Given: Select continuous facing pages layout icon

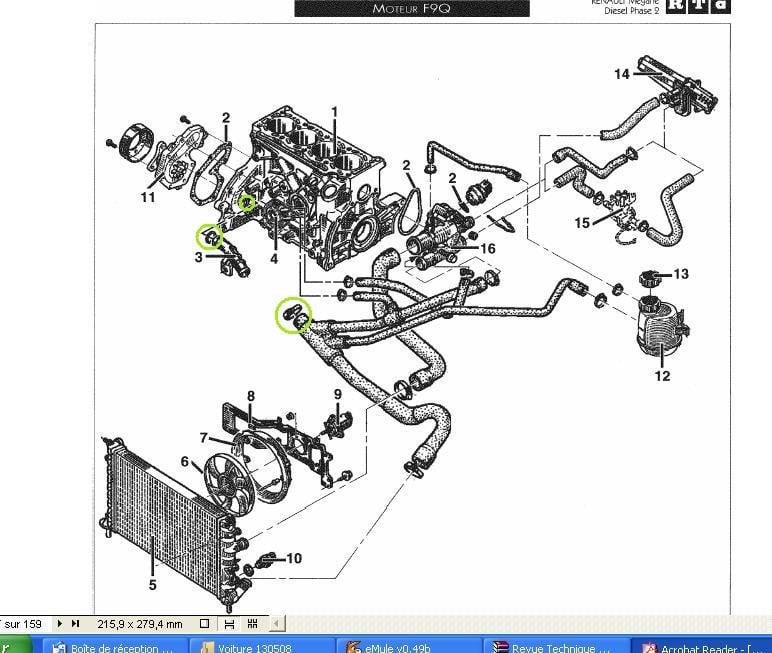Looking at the screenshot, I should (x=253, y=624).
